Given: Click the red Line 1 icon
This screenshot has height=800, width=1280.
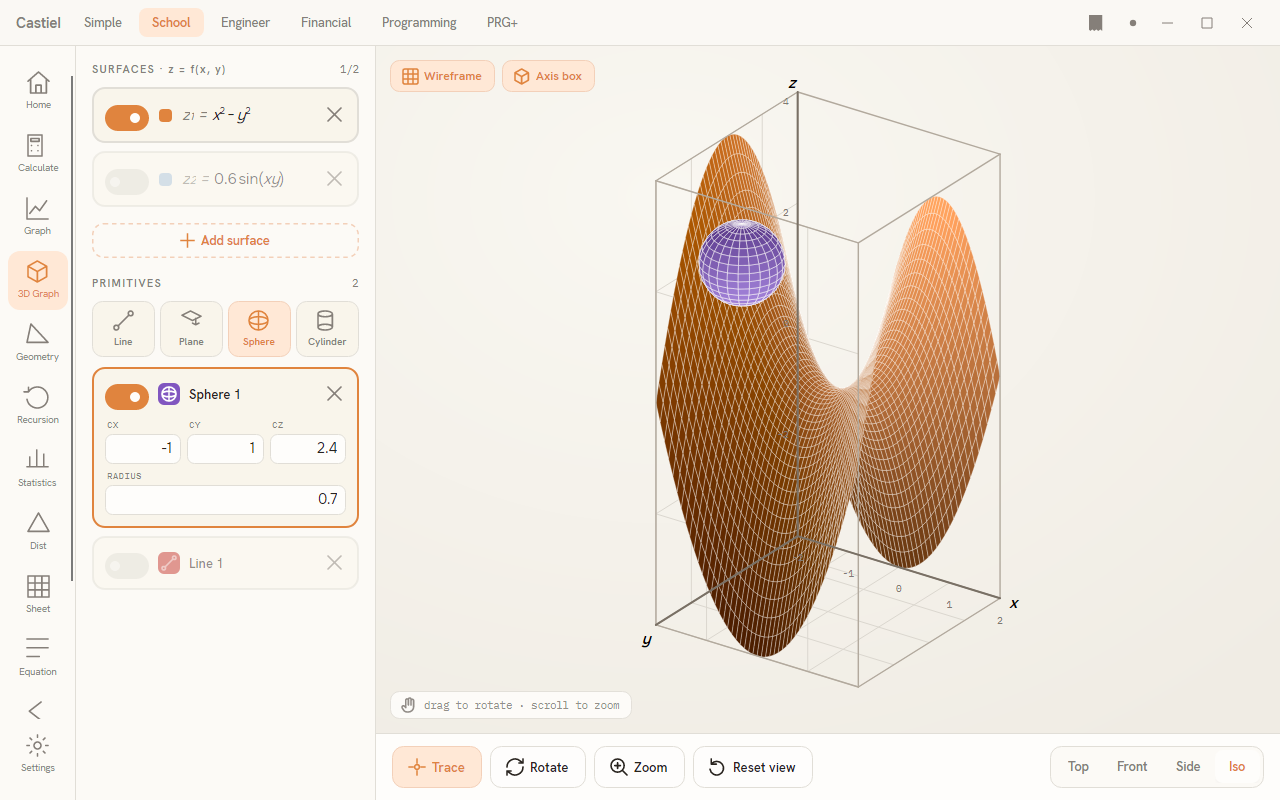Looking at the screenshot, I should 169,563.
